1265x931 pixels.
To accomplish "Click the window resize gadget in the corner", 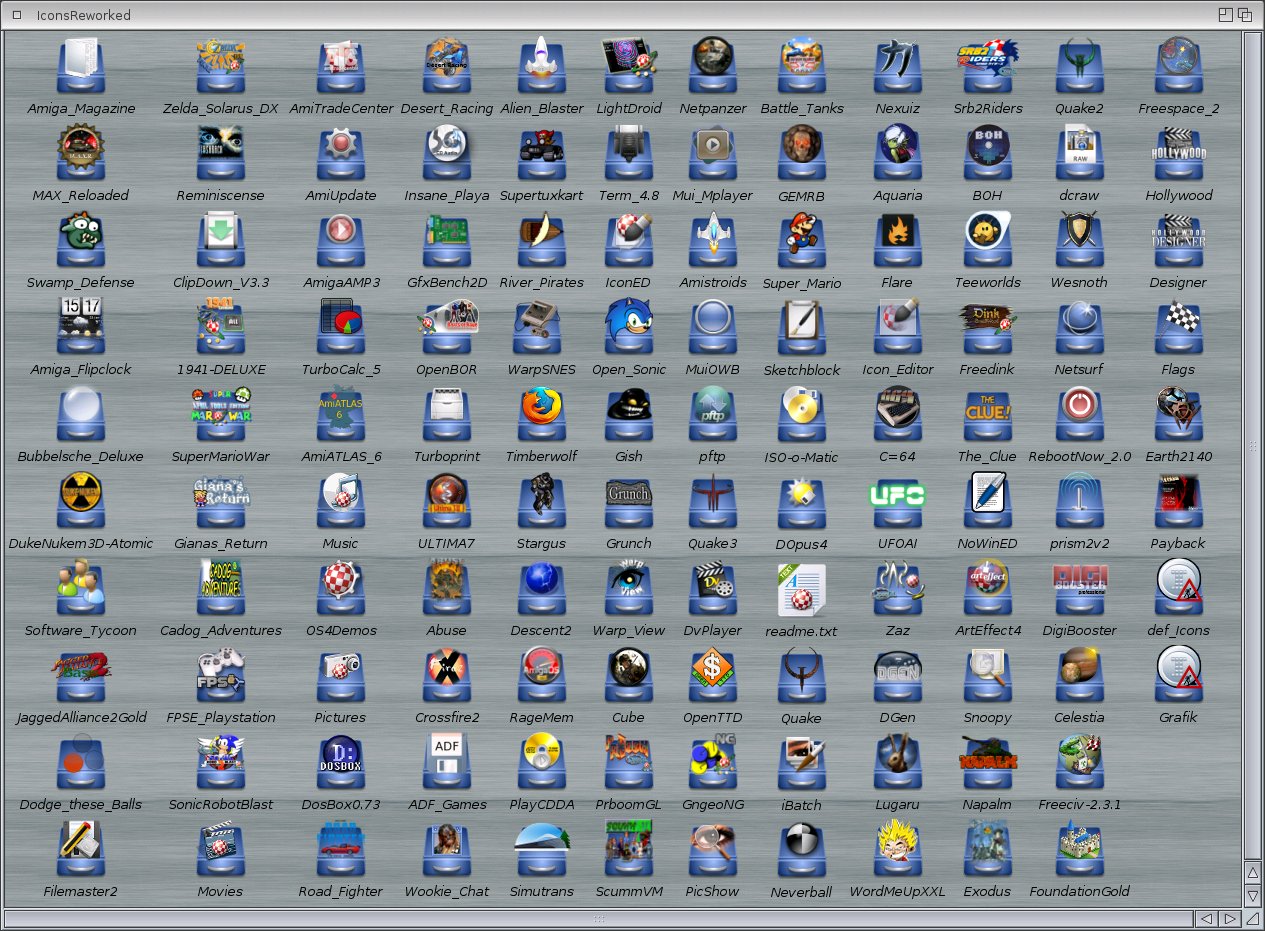I will 1252,918.
